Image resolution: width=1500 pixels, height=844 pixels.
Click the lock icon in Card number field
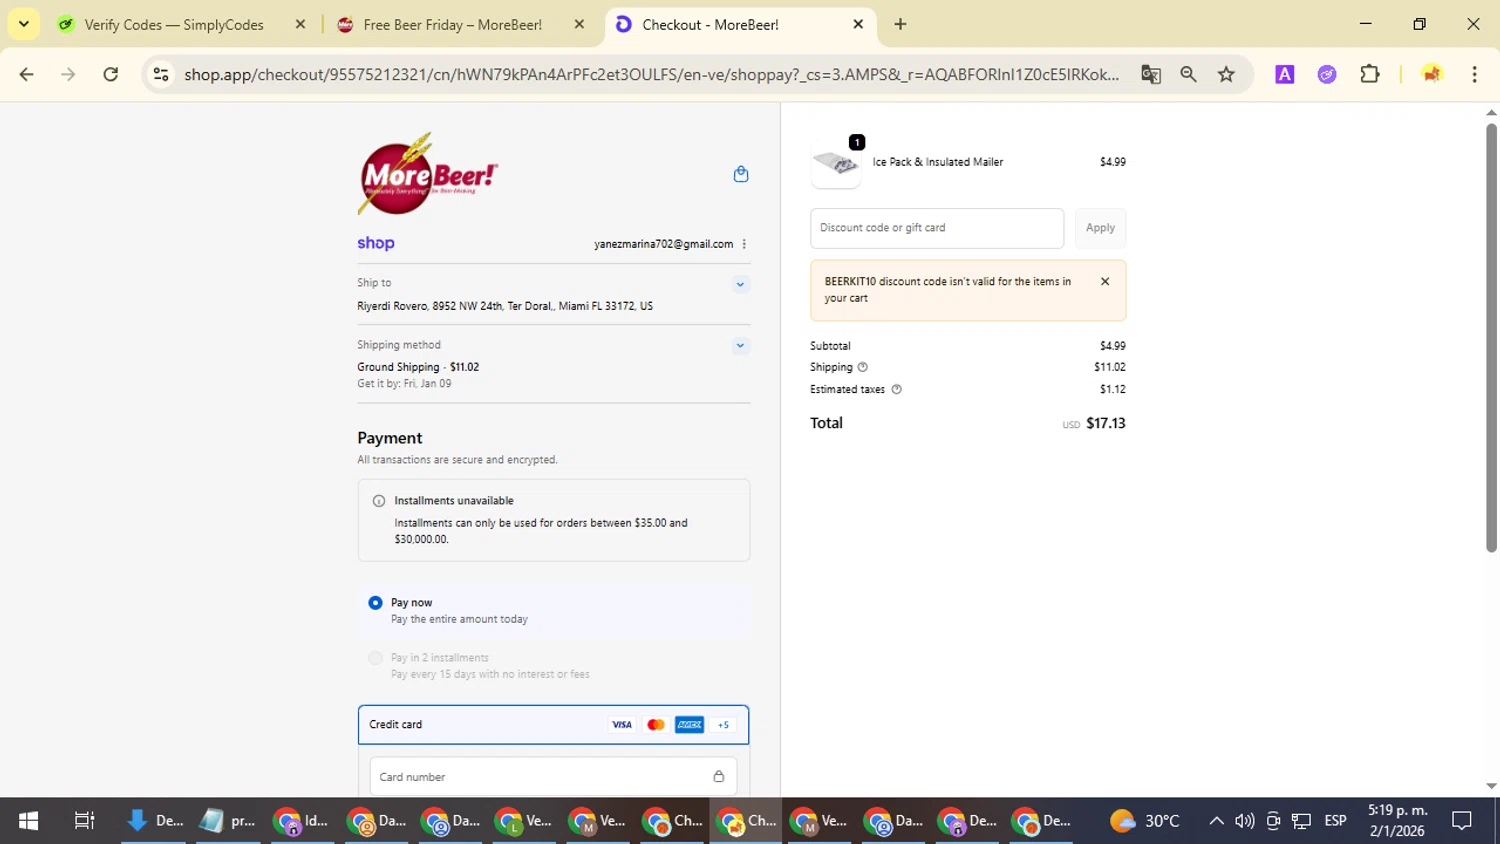(x=718, y=777)
